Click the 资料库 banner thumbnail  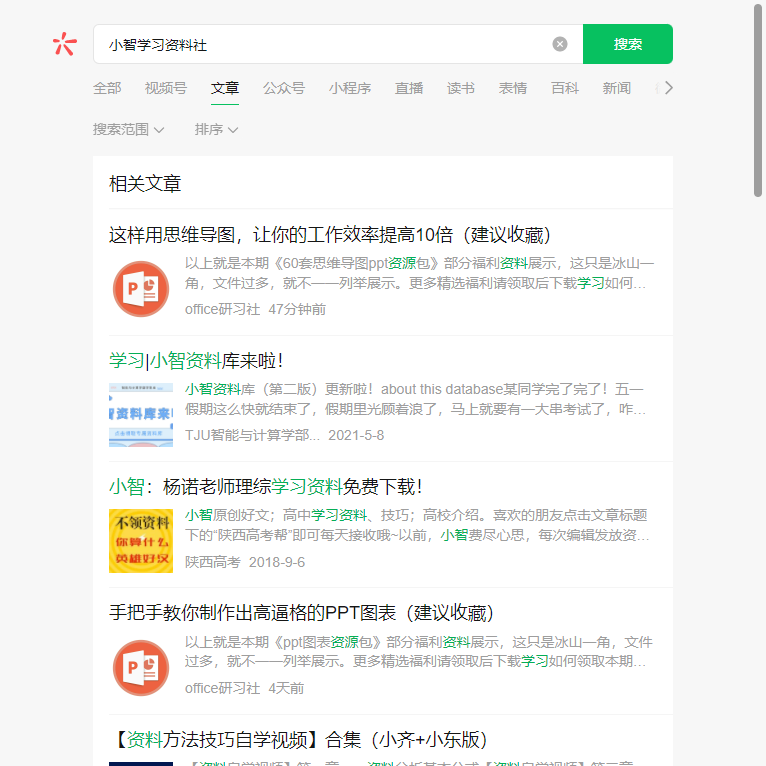[141, 415]
